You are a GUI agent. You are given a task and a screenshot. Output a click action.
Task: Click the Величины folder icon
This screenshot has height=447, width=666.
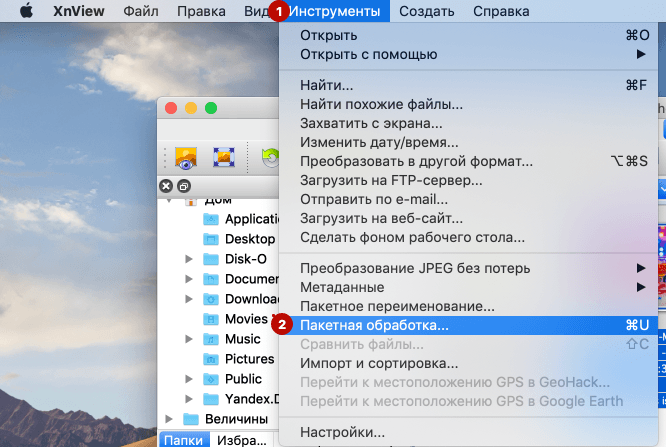(191, 419)
